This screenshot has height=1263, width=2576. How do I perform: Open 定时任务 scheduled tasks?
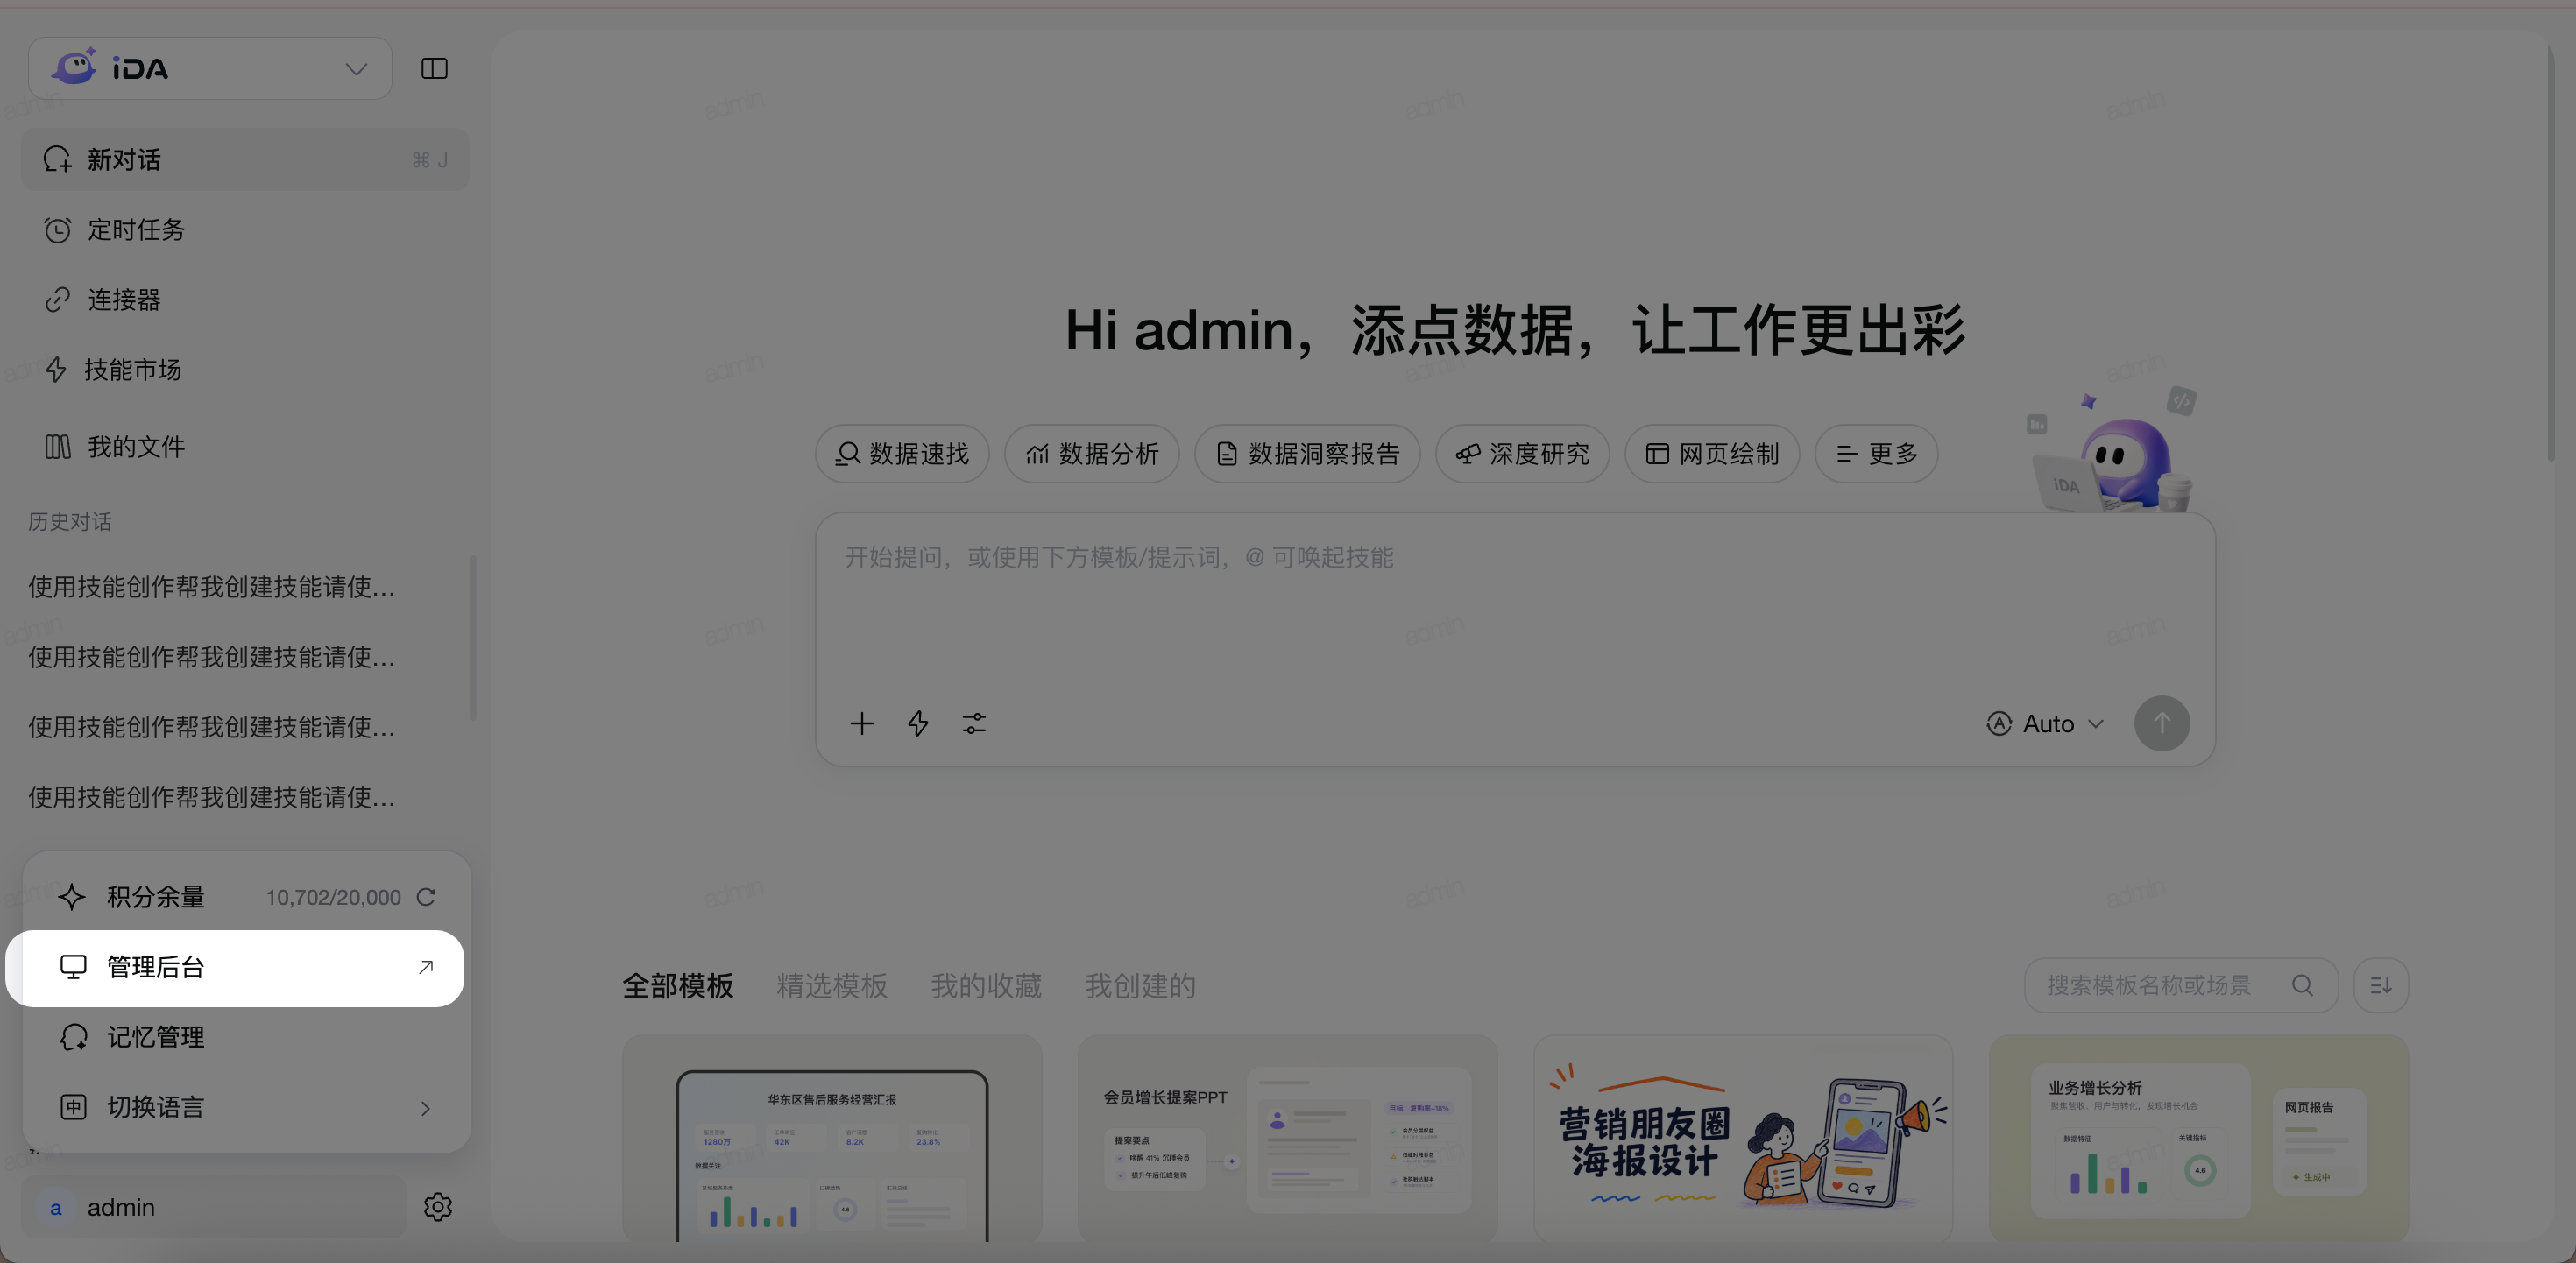[245, 230]
